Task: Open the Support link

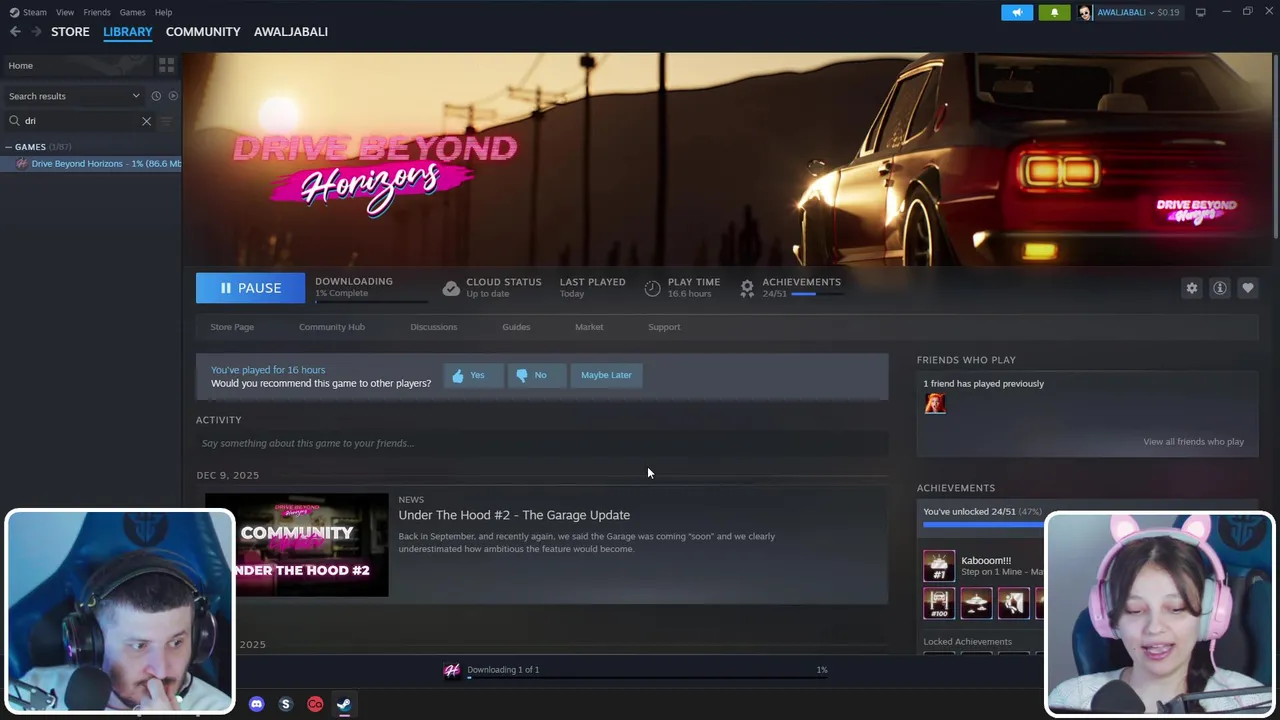Action: click(x=664, y=327)
